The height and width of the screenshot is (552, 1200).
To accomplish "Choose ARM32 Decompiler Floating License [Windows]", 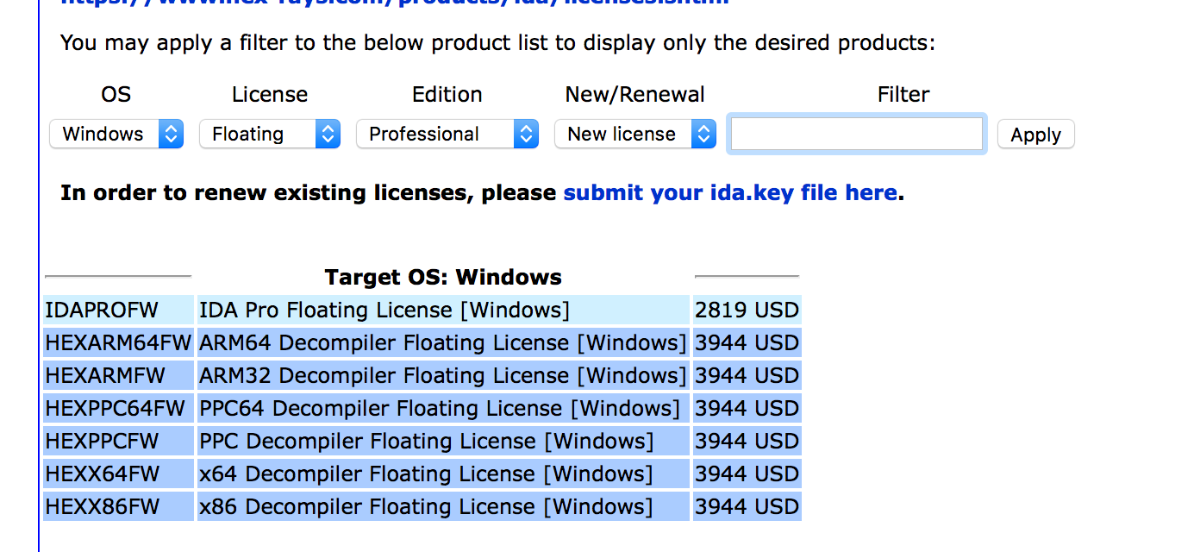I will (x=443, y=376).
